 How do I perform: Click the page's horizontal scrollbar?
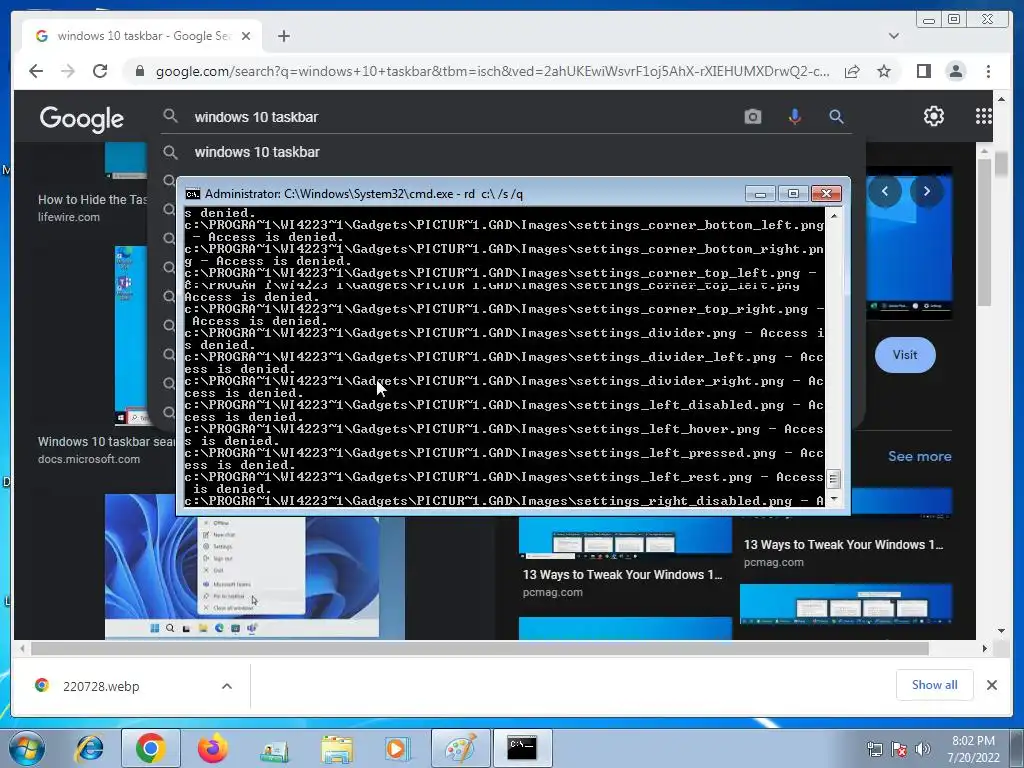[480, 648]
